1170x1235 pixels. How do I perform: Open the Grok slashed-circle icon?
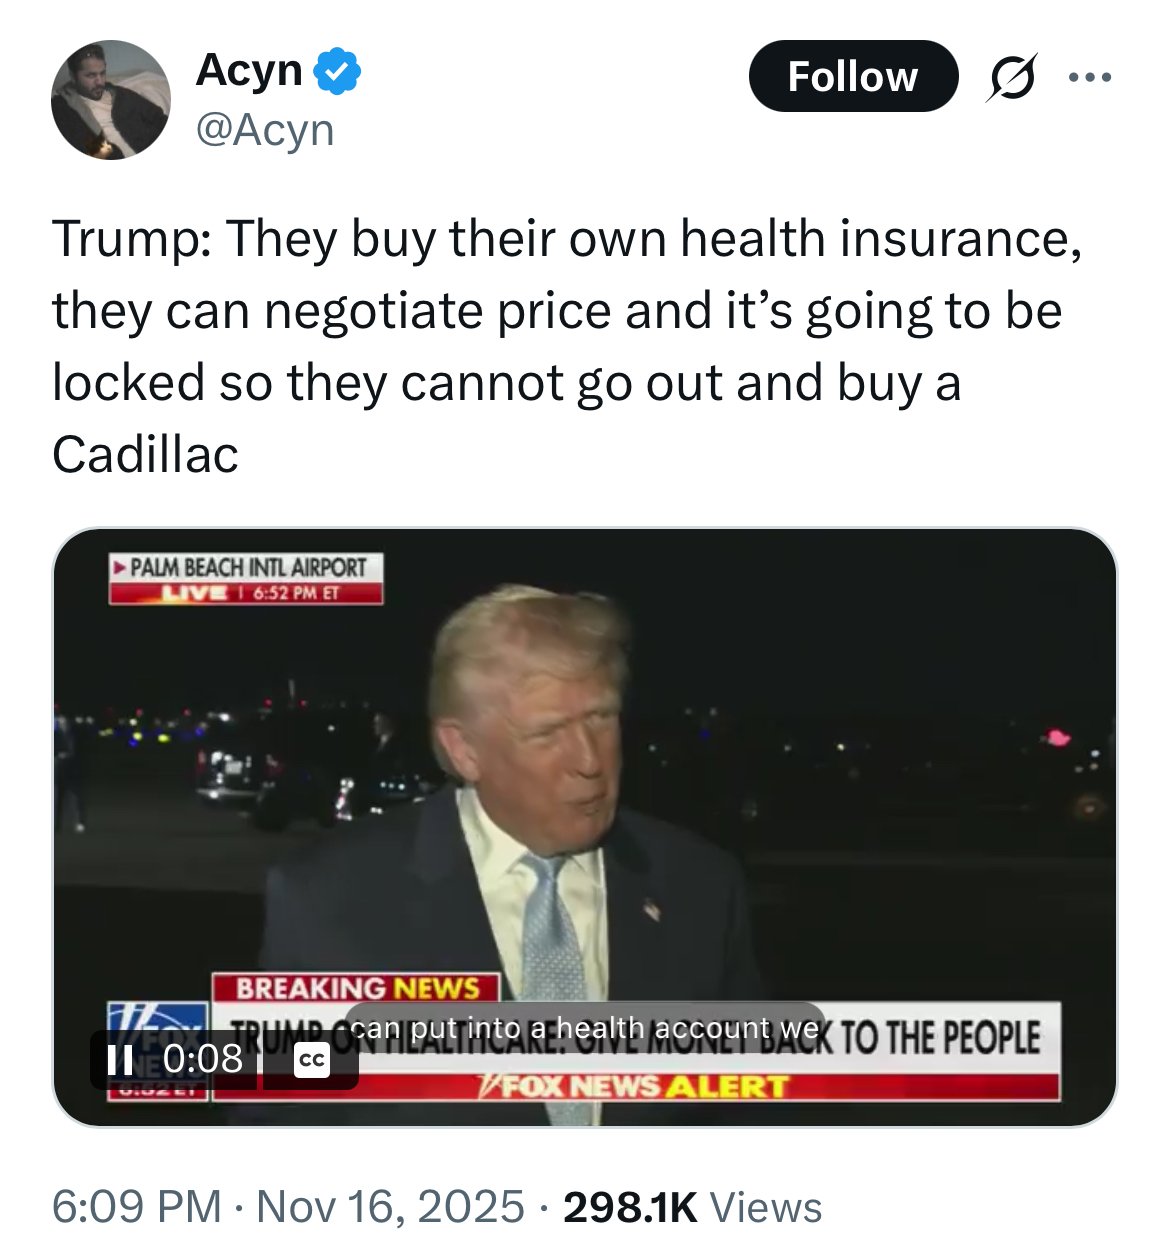click(x=1011, y=77)
